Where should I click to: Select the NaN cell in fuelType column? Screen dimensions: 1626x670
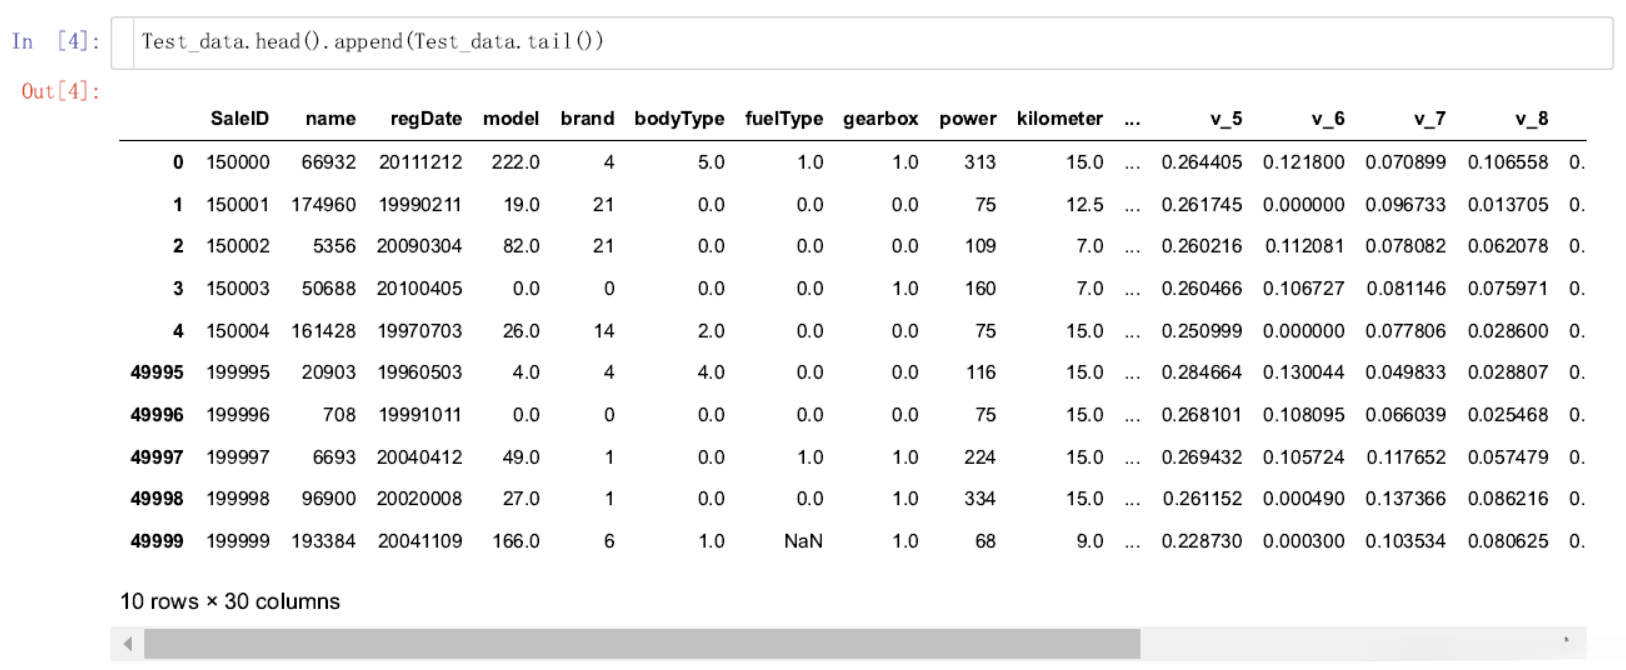(x=803, y=541)
